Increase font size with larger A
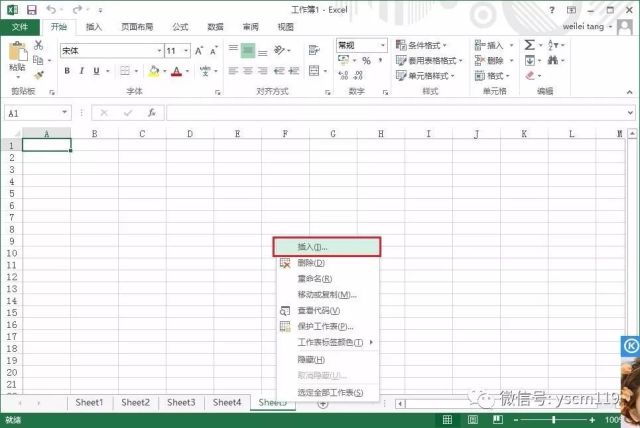 coord(199,51)
